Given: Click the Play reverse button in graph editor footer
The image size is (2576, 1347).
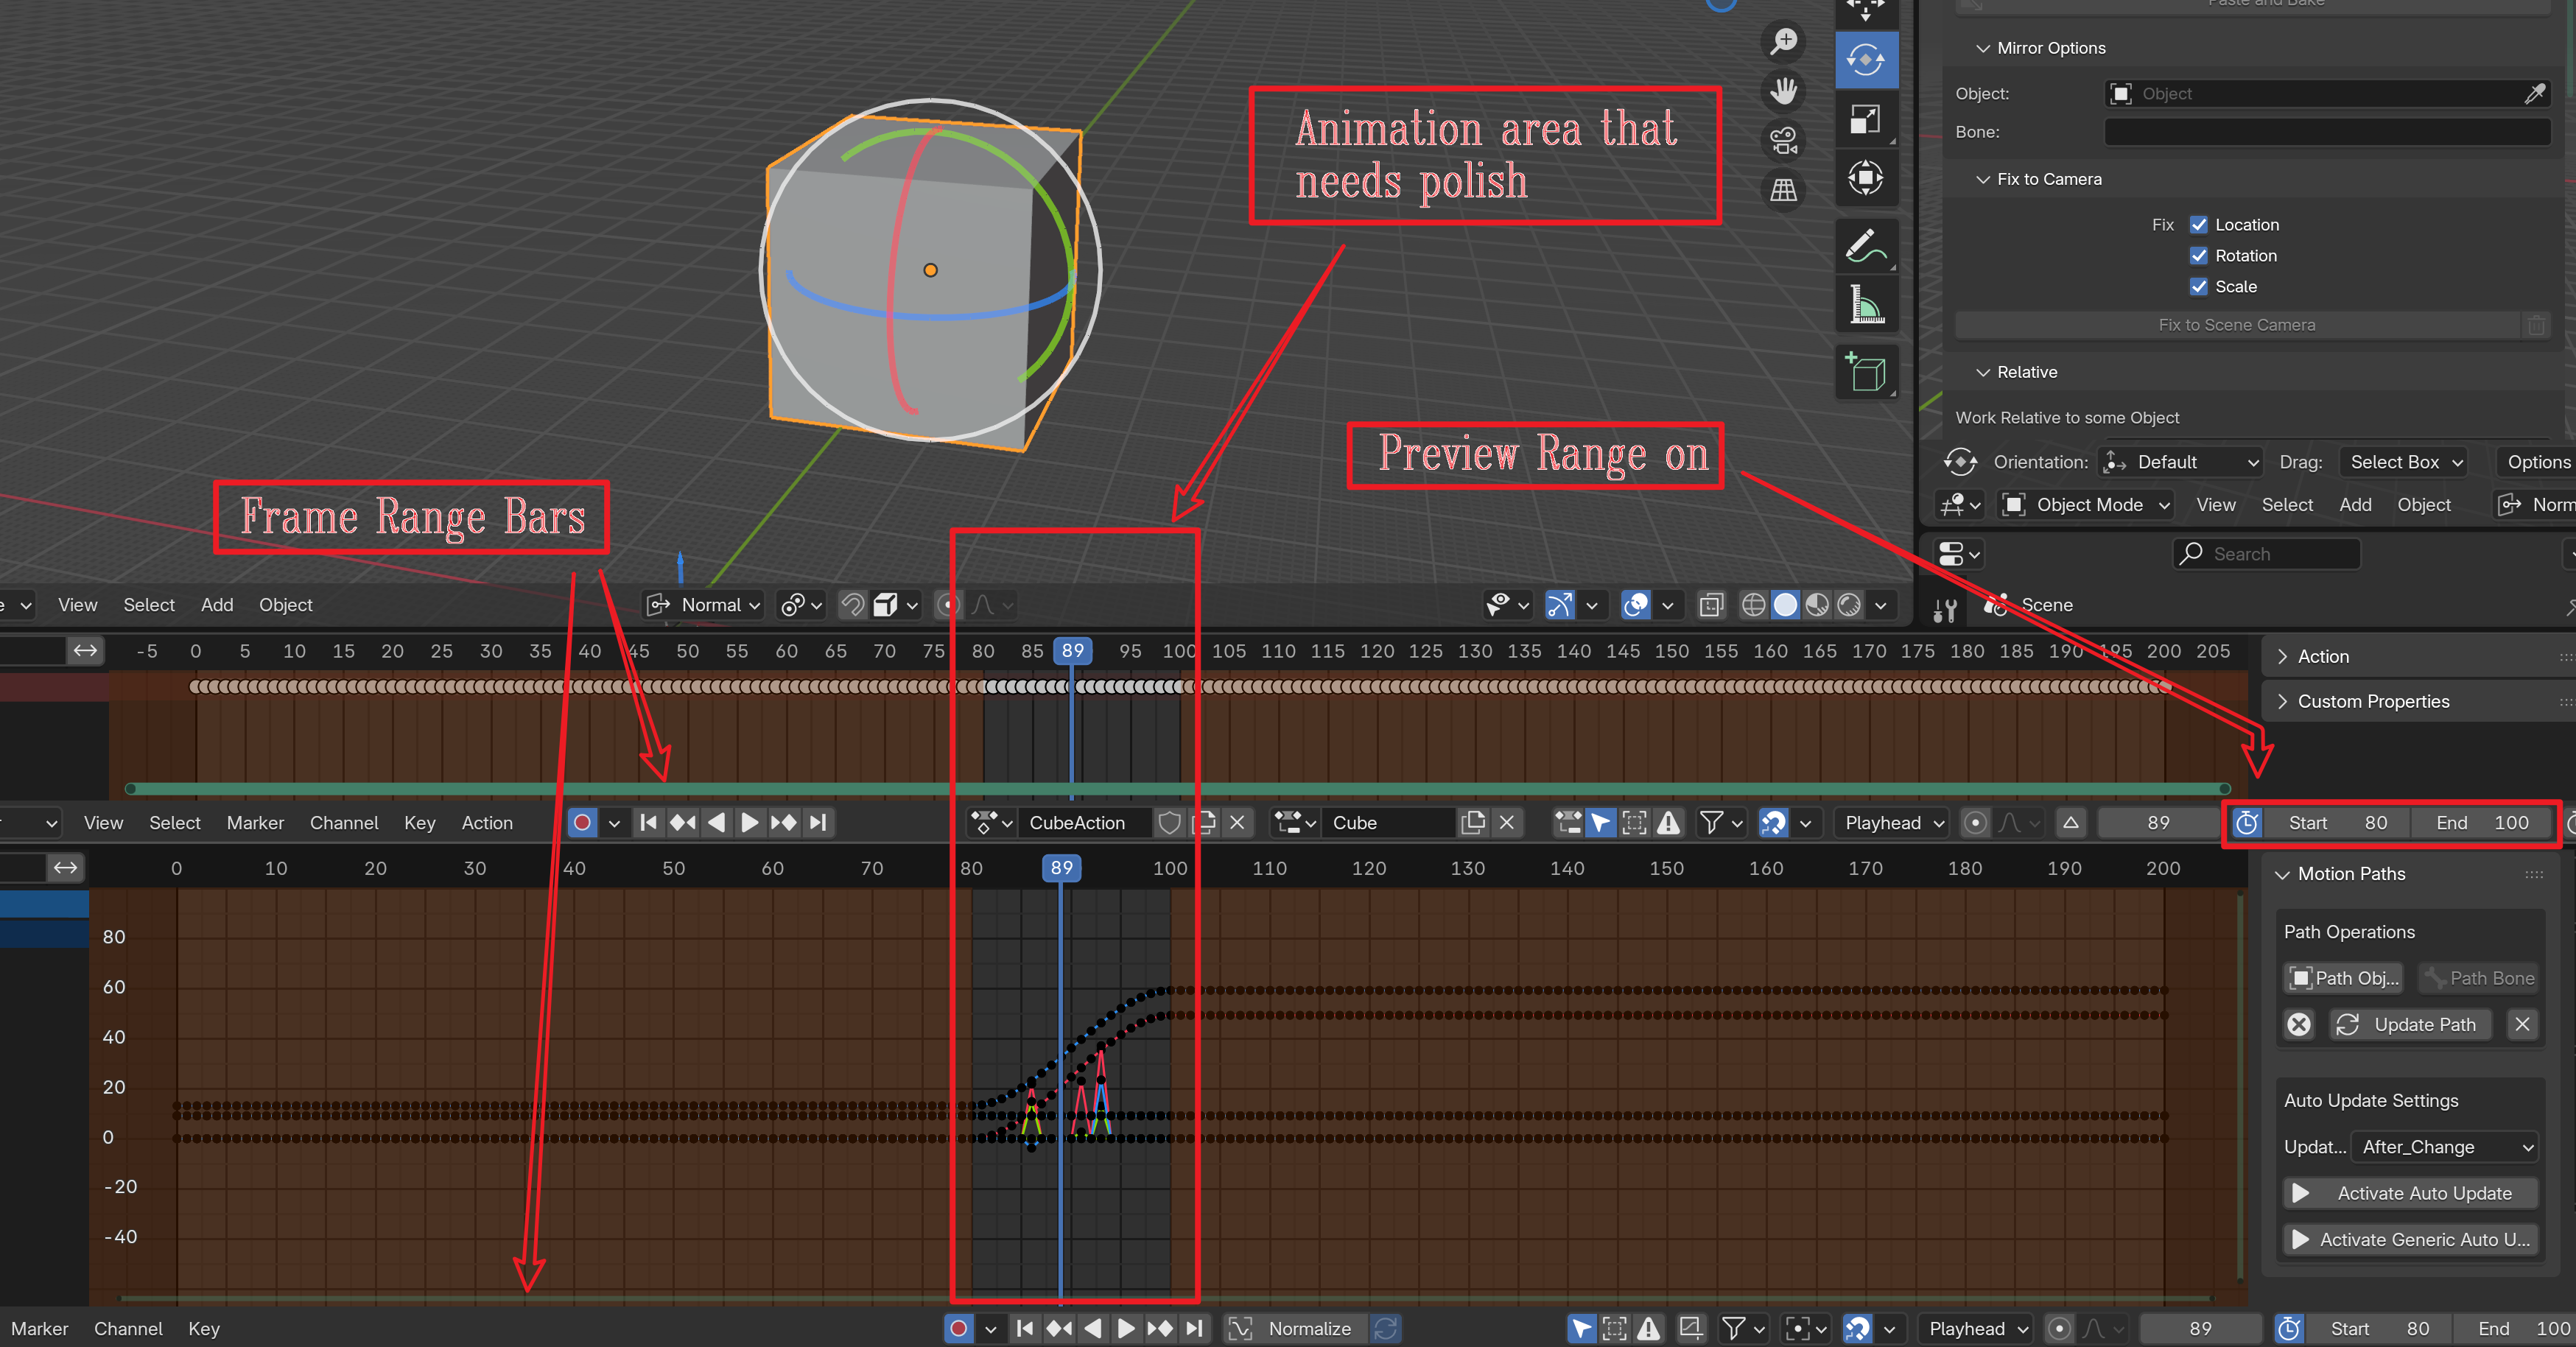Looking at the screenshot, I should pyautogui.click(x=1092, y=1328).
